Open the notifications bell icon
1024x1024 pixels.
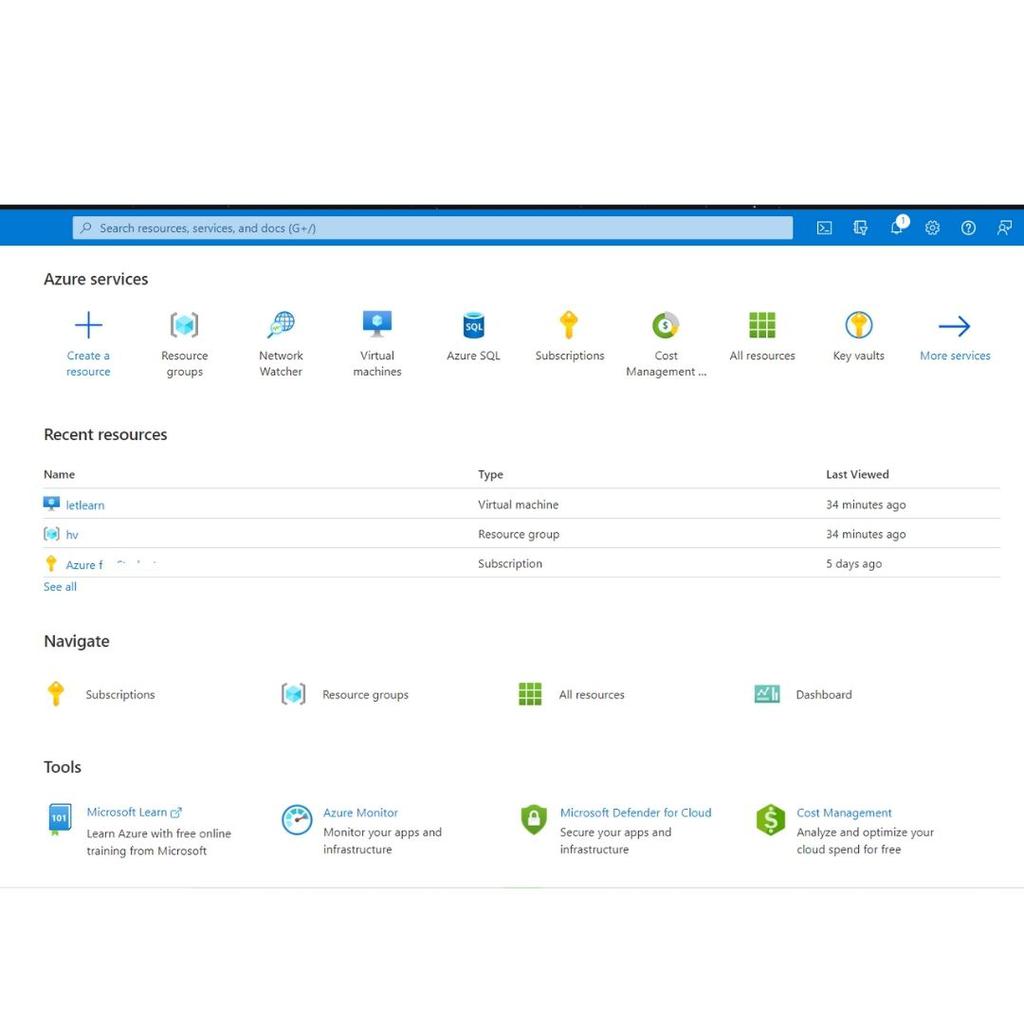point(897,227)
